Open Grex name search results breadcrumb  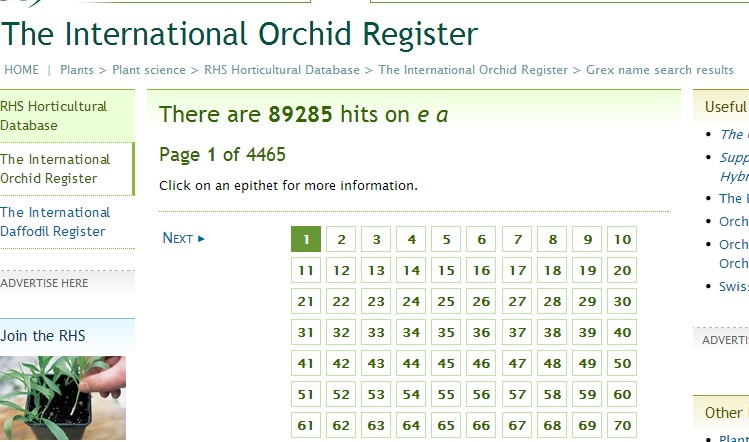(x=660, y=70)
